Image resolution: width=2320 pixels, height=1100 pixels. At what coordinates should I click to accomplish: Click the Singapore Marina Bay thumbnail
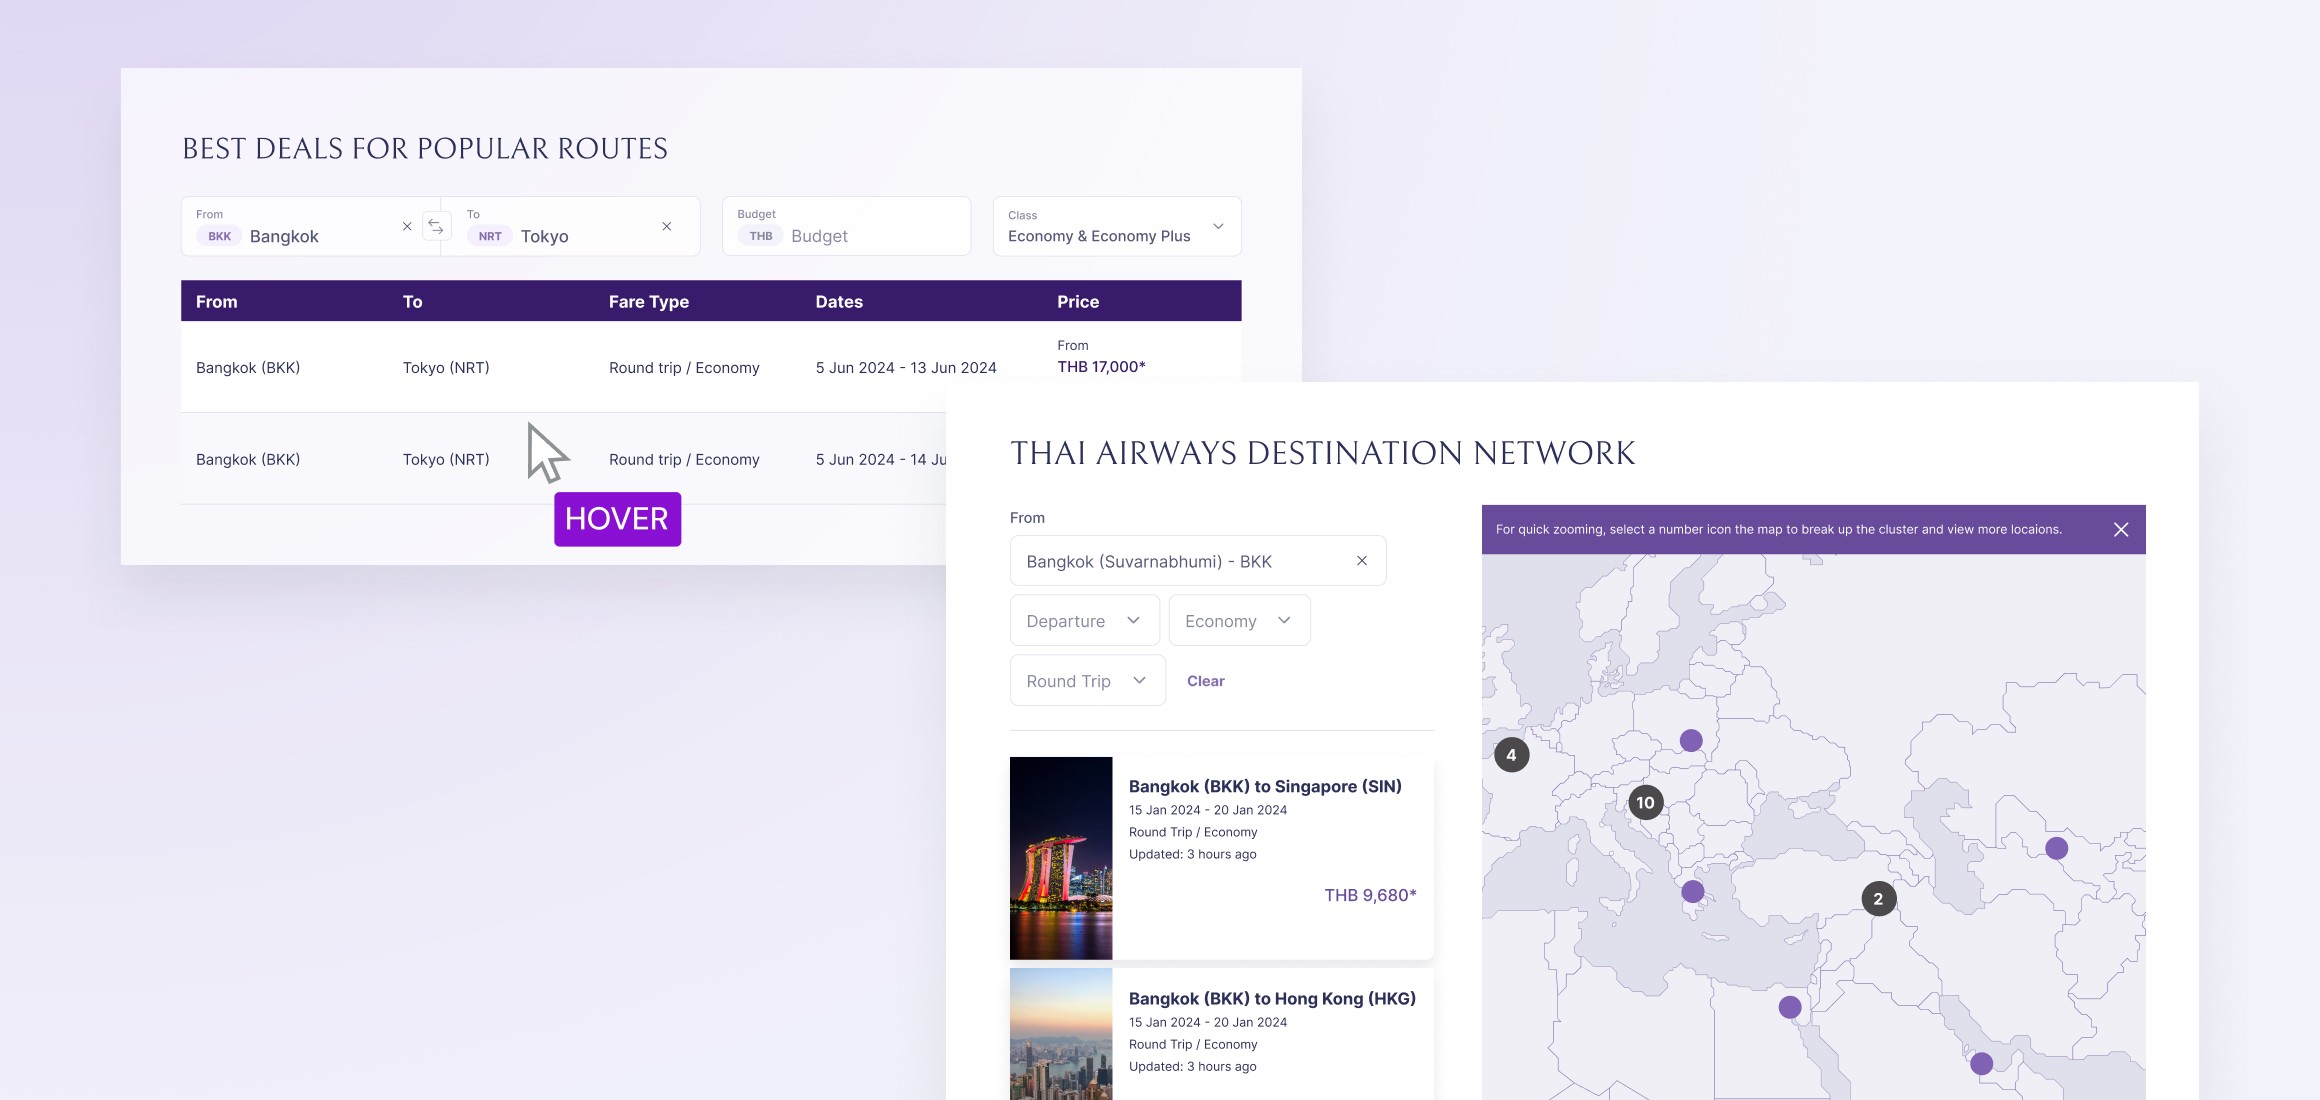point(1061,858)
